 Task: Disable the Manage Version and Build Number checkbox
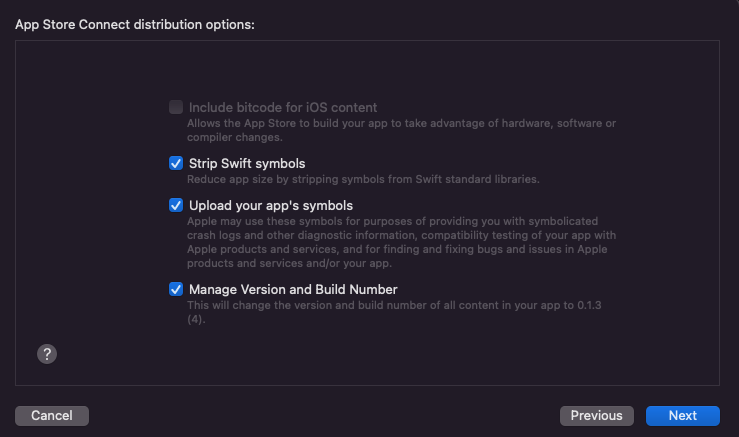(x=176, y=289)
